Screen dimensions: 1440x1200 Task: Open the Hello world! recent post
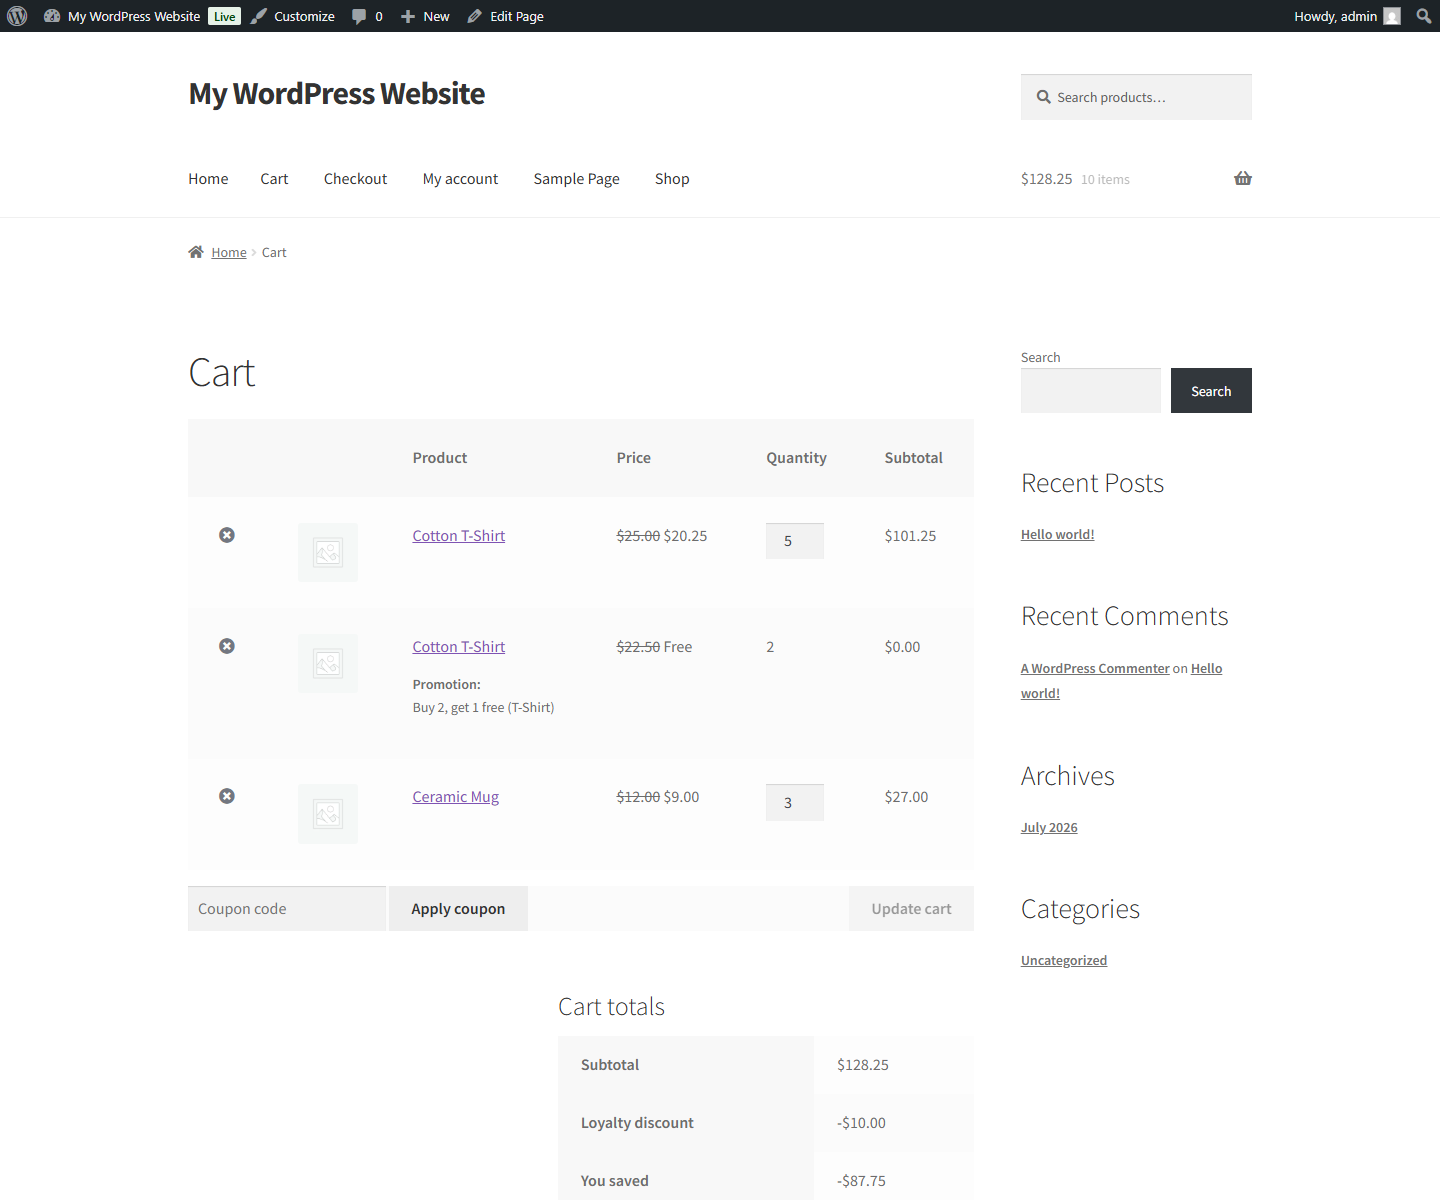[x=1058, y=535]
